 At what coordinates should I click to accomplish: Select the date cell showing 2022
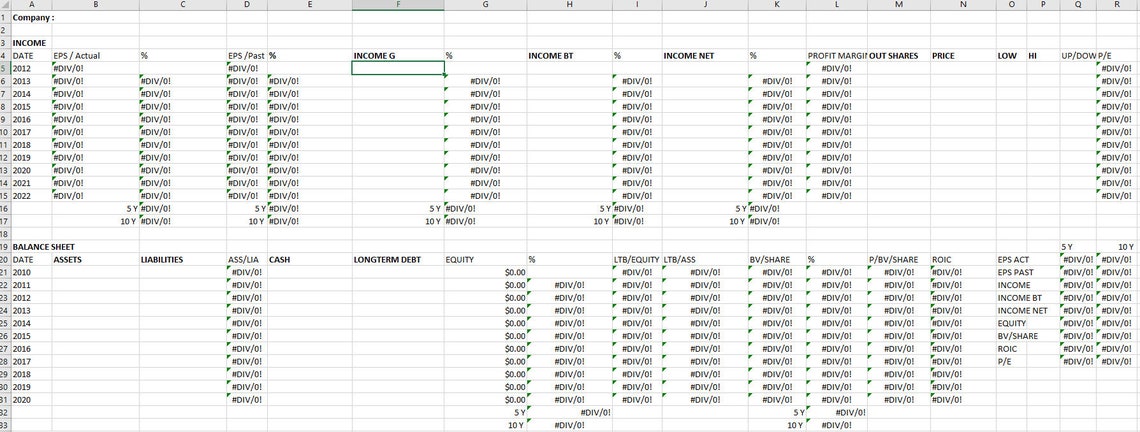click(x=31, y=196)
